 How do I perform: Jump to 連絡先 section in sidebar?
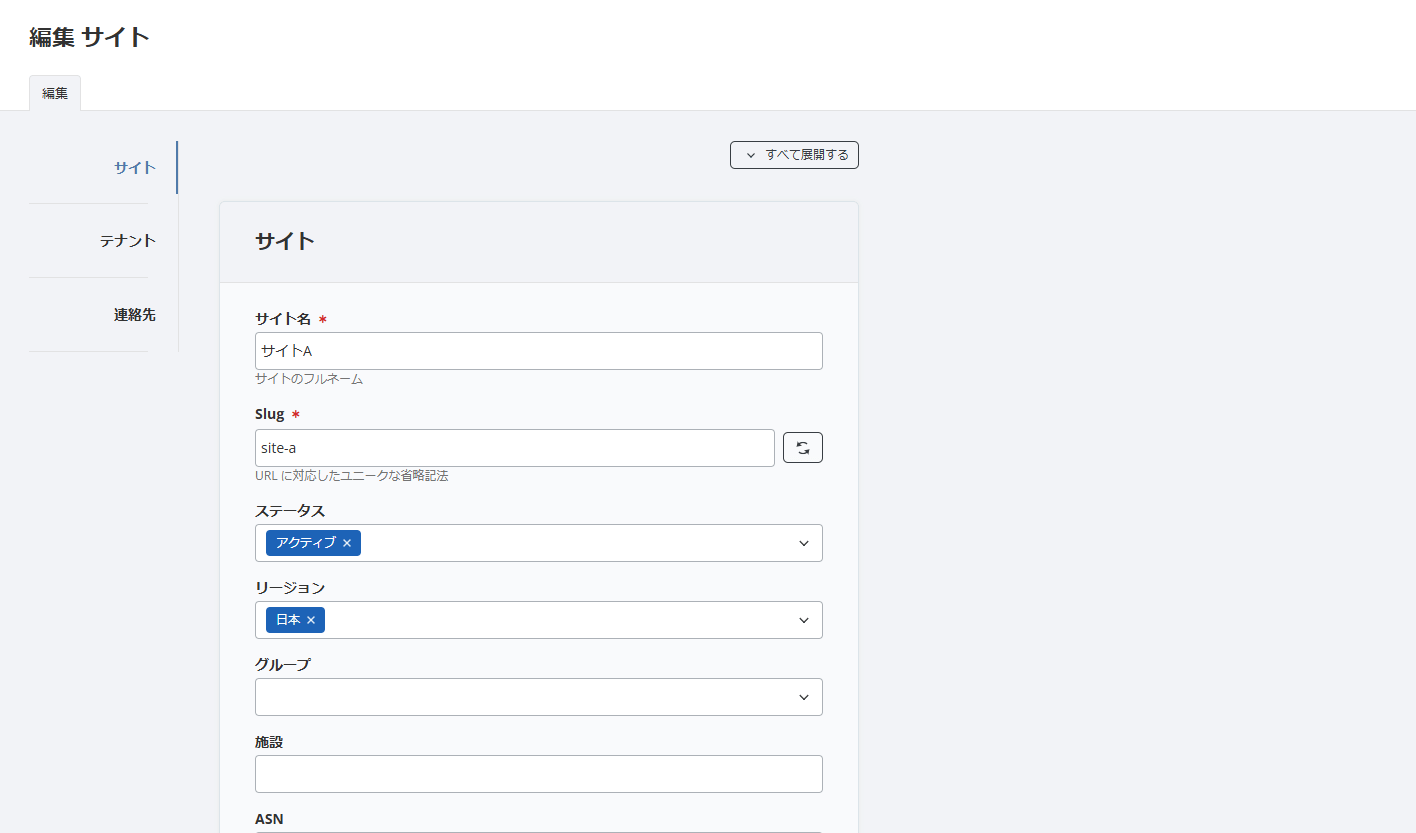pyautogui.click(x=135, y=315)
